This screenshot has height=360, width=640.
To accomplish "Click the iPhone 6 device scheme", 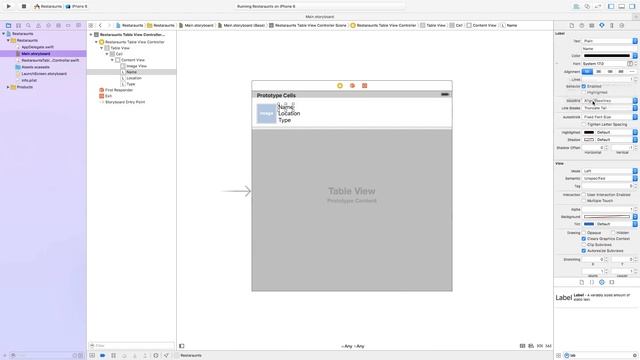I will point(76,7).
